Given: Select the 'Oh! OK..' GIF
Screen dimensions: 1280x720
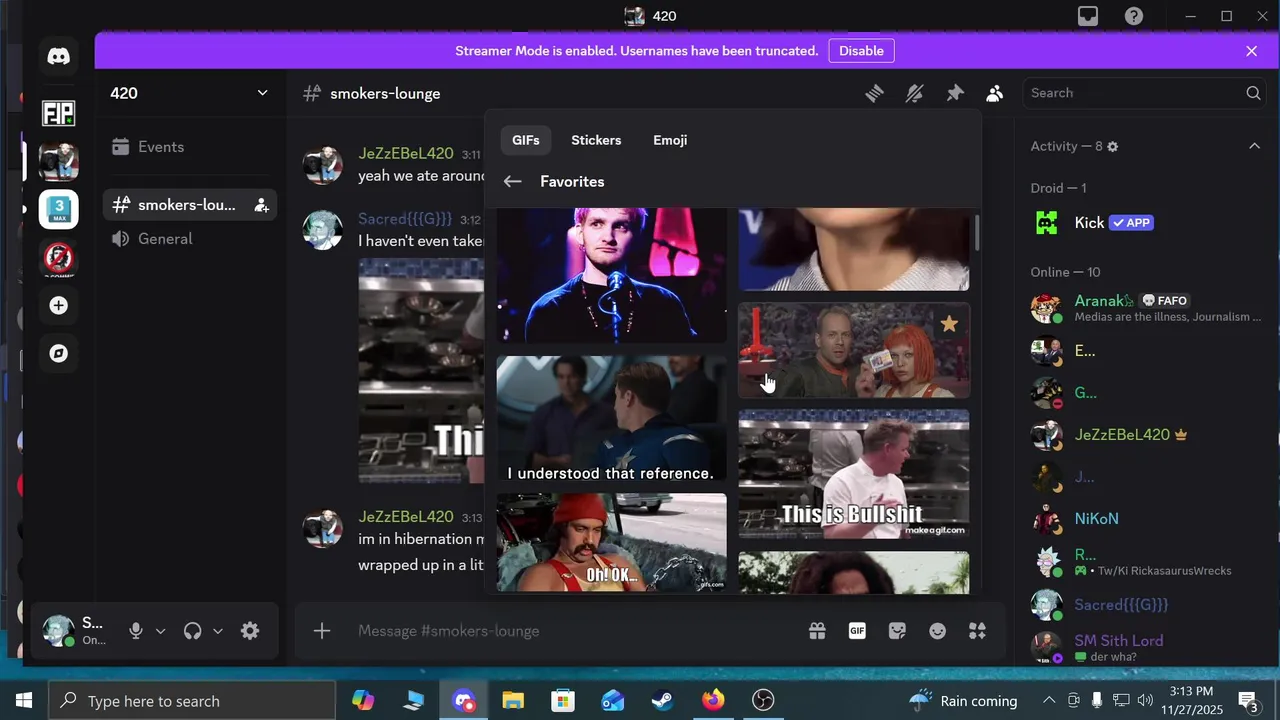Looking at the screenshot, I should pos(611,542).
